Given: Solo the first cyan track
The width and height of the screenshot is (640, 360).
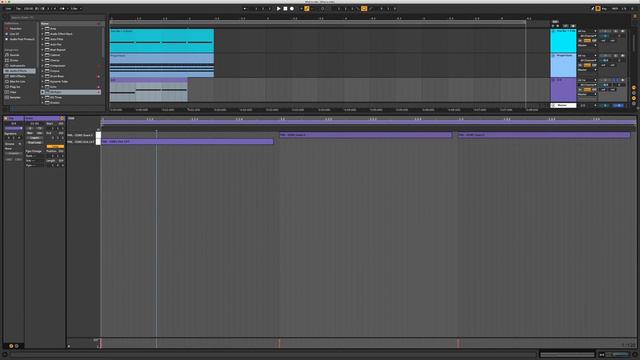Looking at the screenshot, I should [616, 31].
